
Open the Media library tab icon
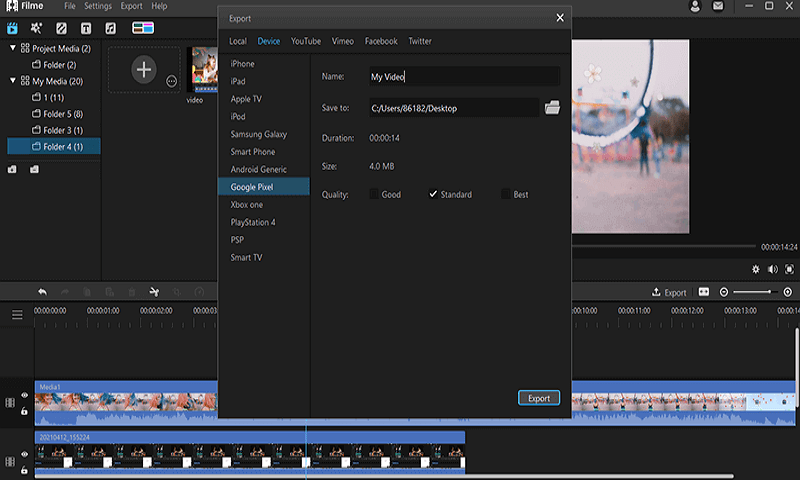click(12, 28)
